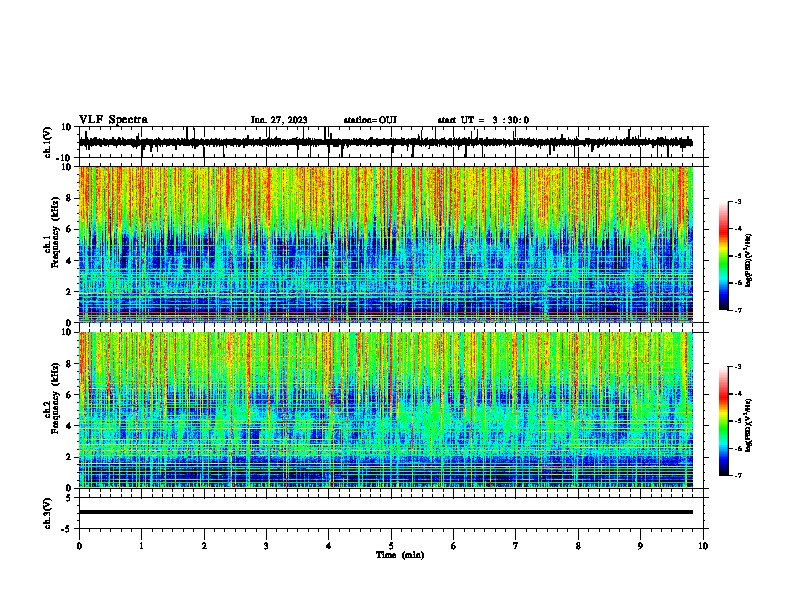Click the "-7" tick on ch.2 colorbar
The width and height of the screenshot is (792, 612).
pyautogui.click(x=738, y=475)
